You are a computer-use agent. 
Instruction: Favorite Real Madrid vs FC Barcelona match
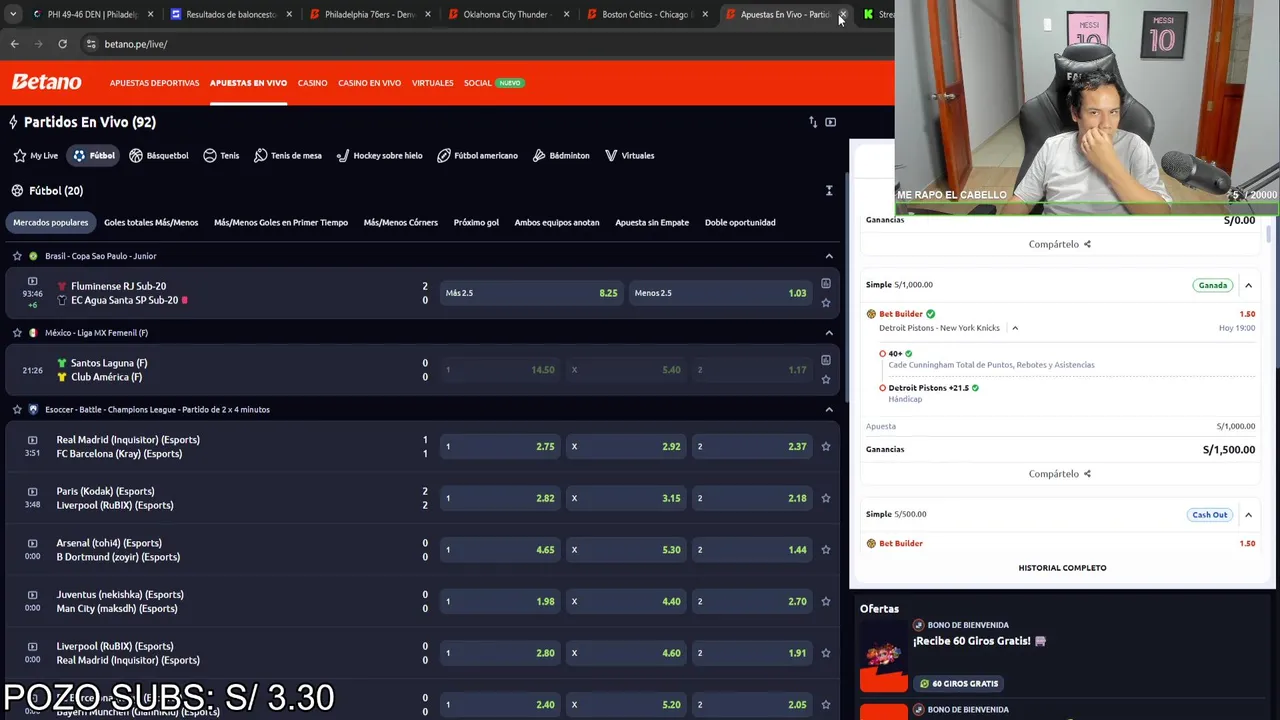coord(826,446)
